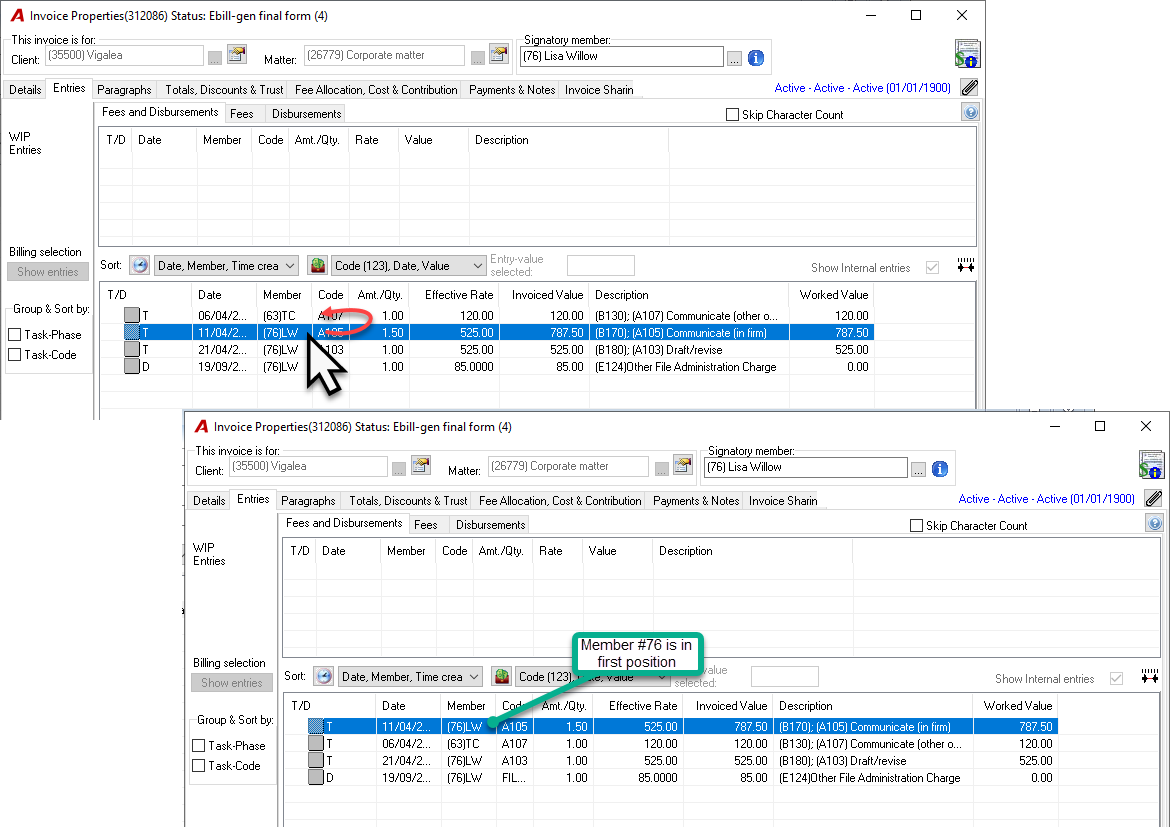Open Payments & Notes tab in front window
The height and width of the screenshot is (827, 1173).
(x=696, y=501)
